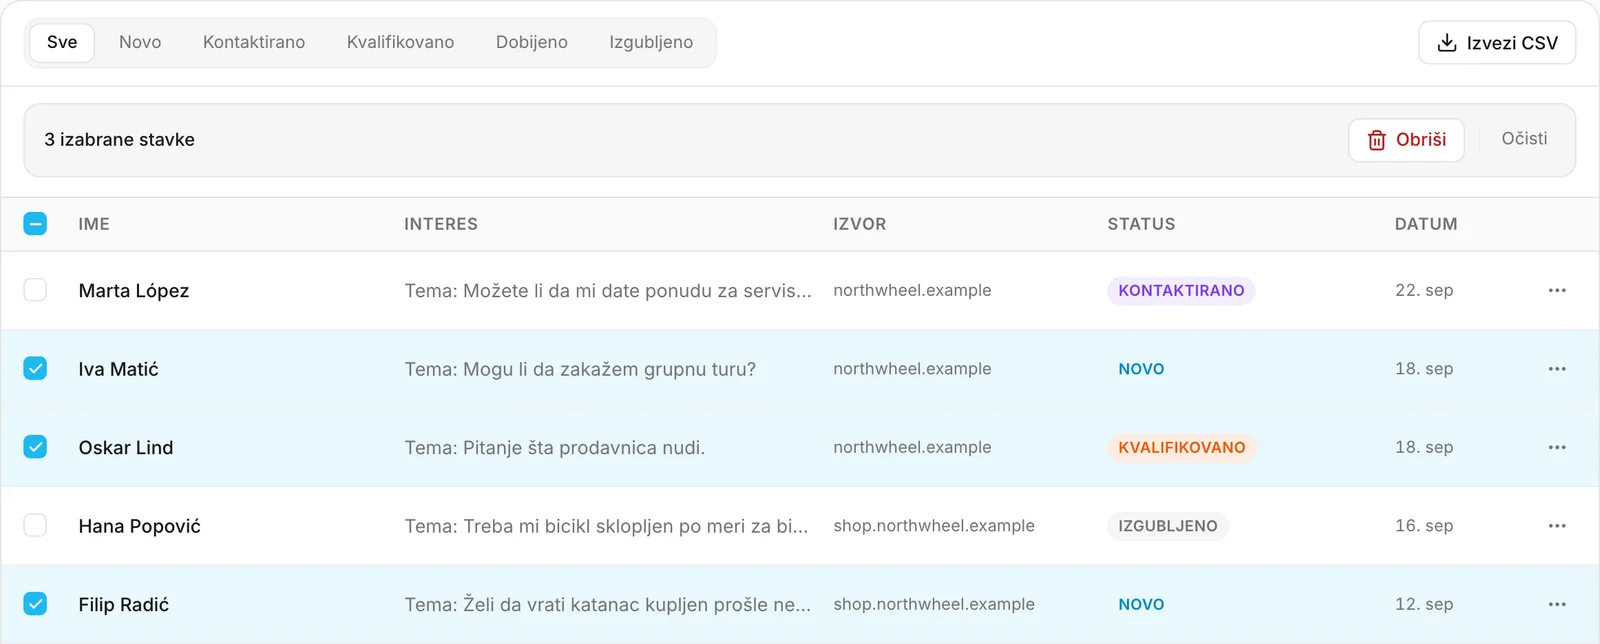
Task: Click the STATUS column header
Action: point(1141,224)
